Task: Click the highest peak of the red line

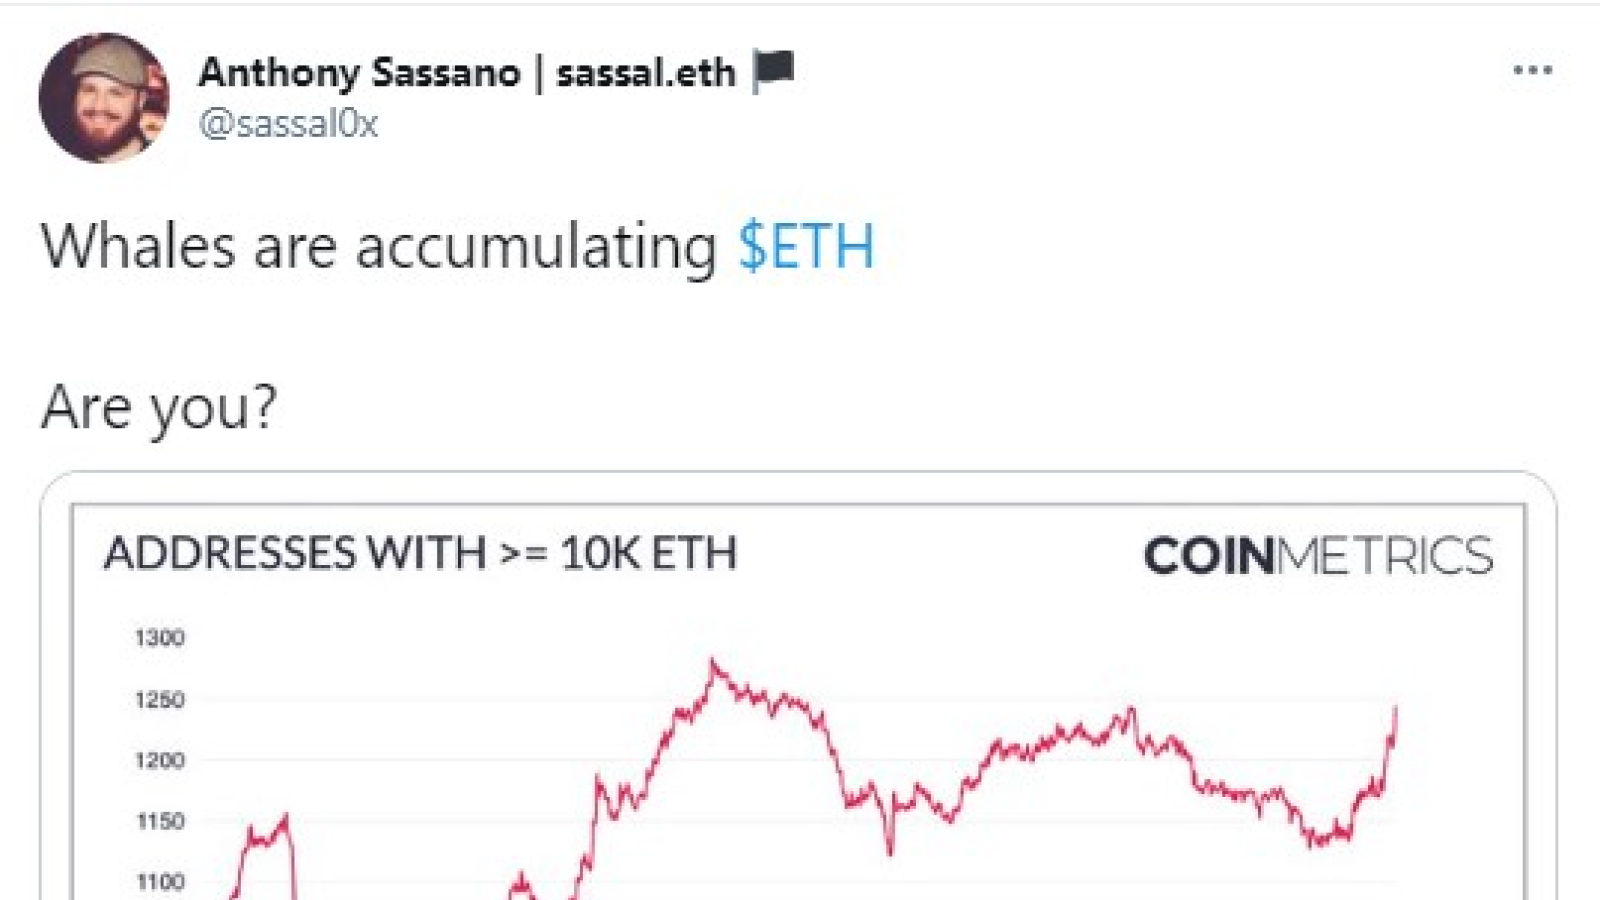Action: [713, 661]
